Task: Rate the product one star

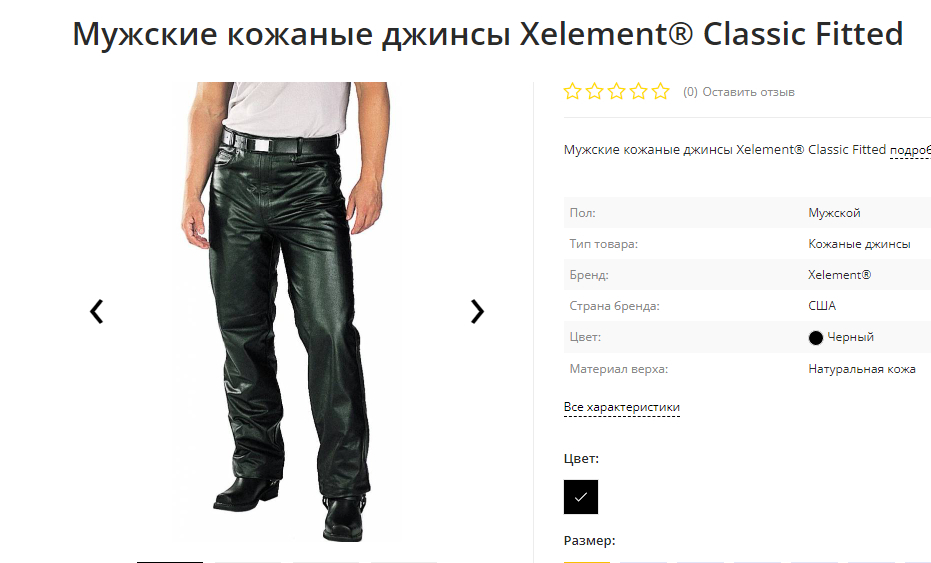Action: pyautogui.click(x=572, y=91)
